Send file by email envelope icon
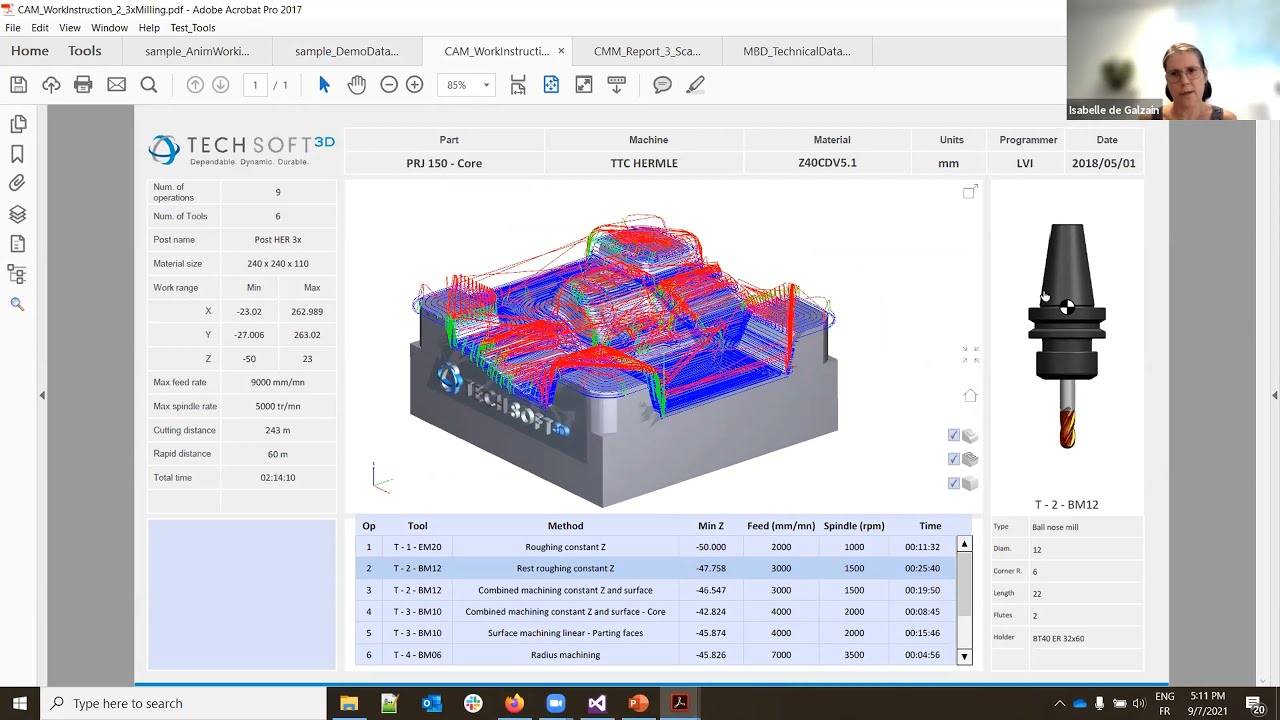 coord(116,85)
